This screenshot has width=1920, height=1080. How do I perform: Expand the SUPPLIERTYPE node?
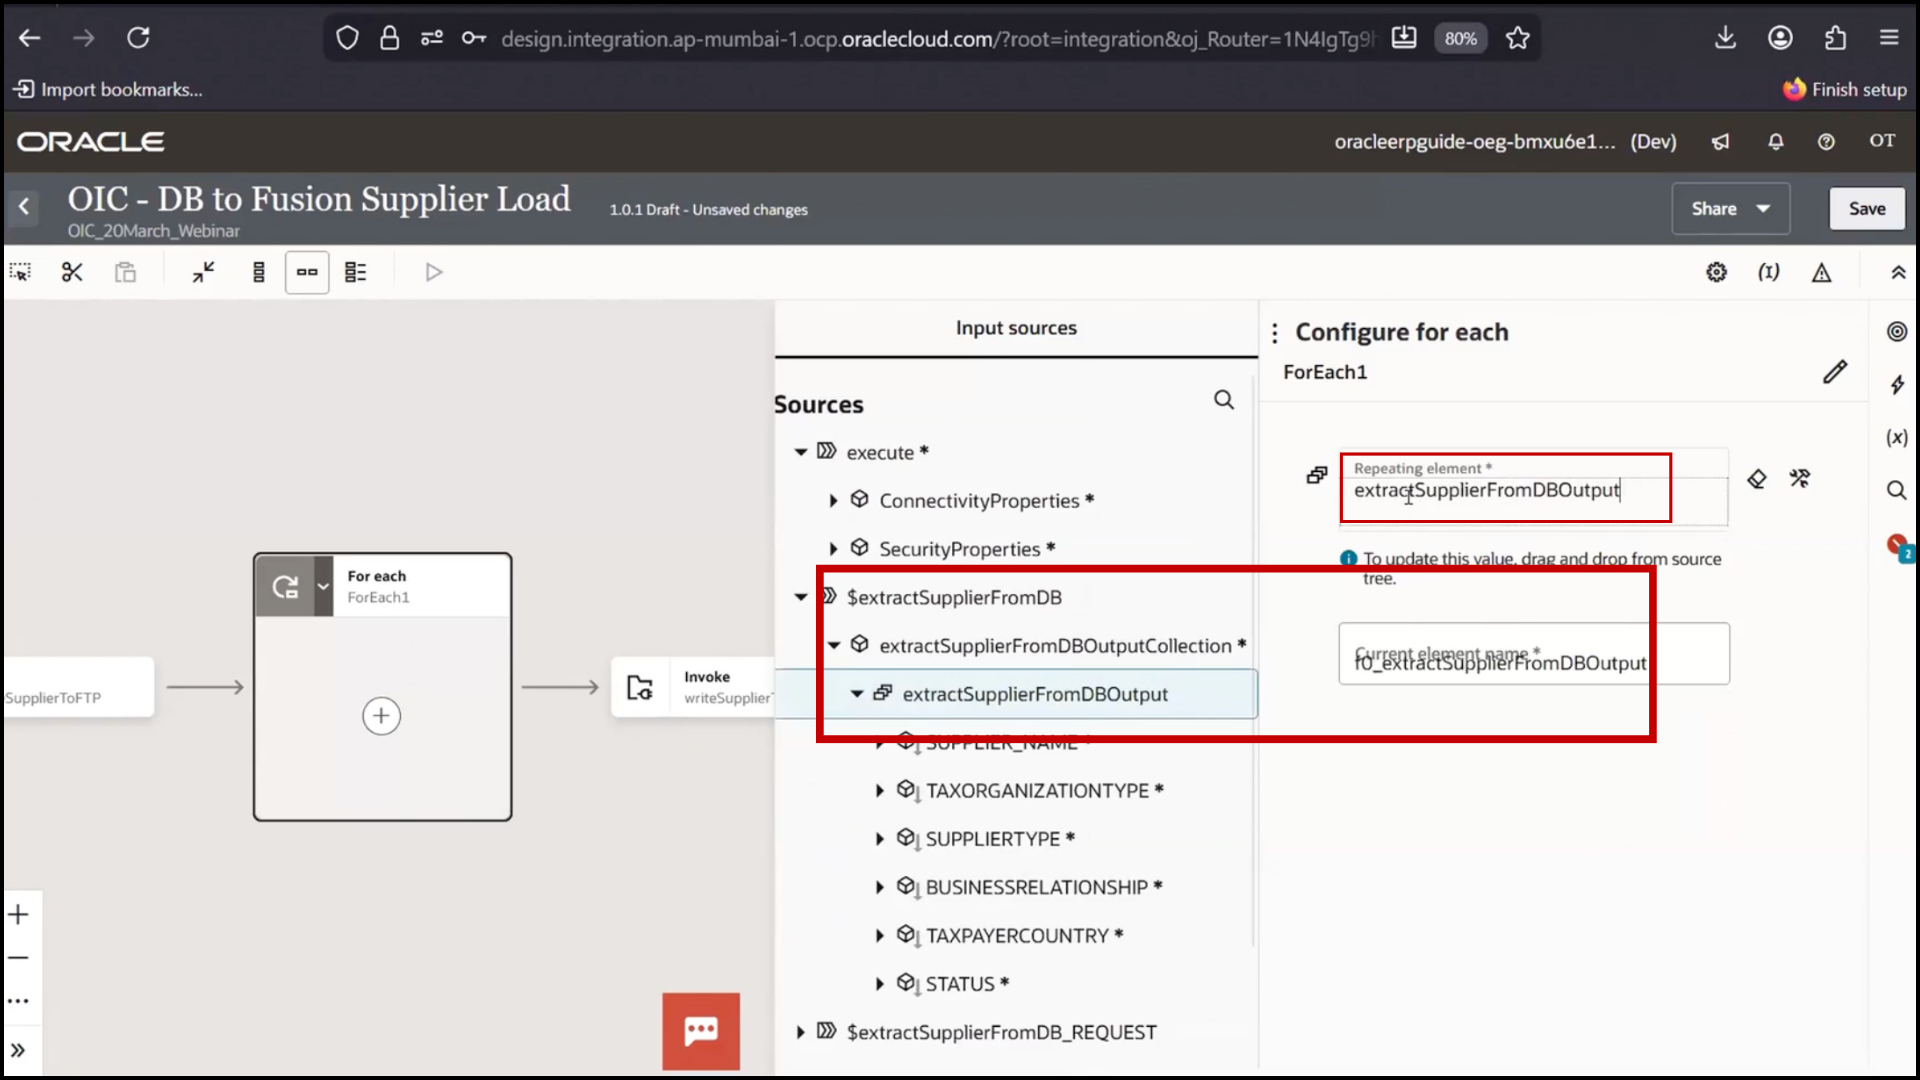(879, 839)
